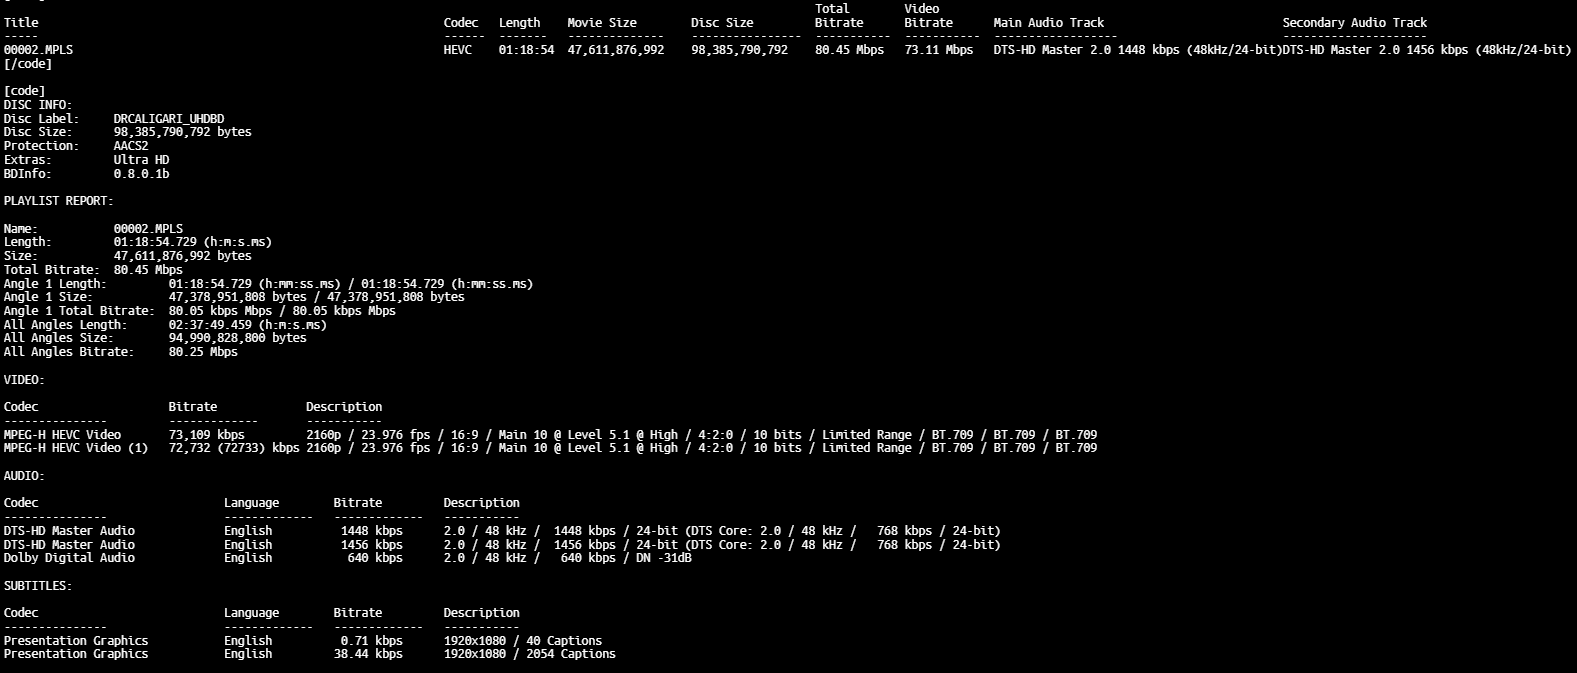Click the SUBTITLES section heading
Viewport: 1577px width, 673px height.
point(38,586)
